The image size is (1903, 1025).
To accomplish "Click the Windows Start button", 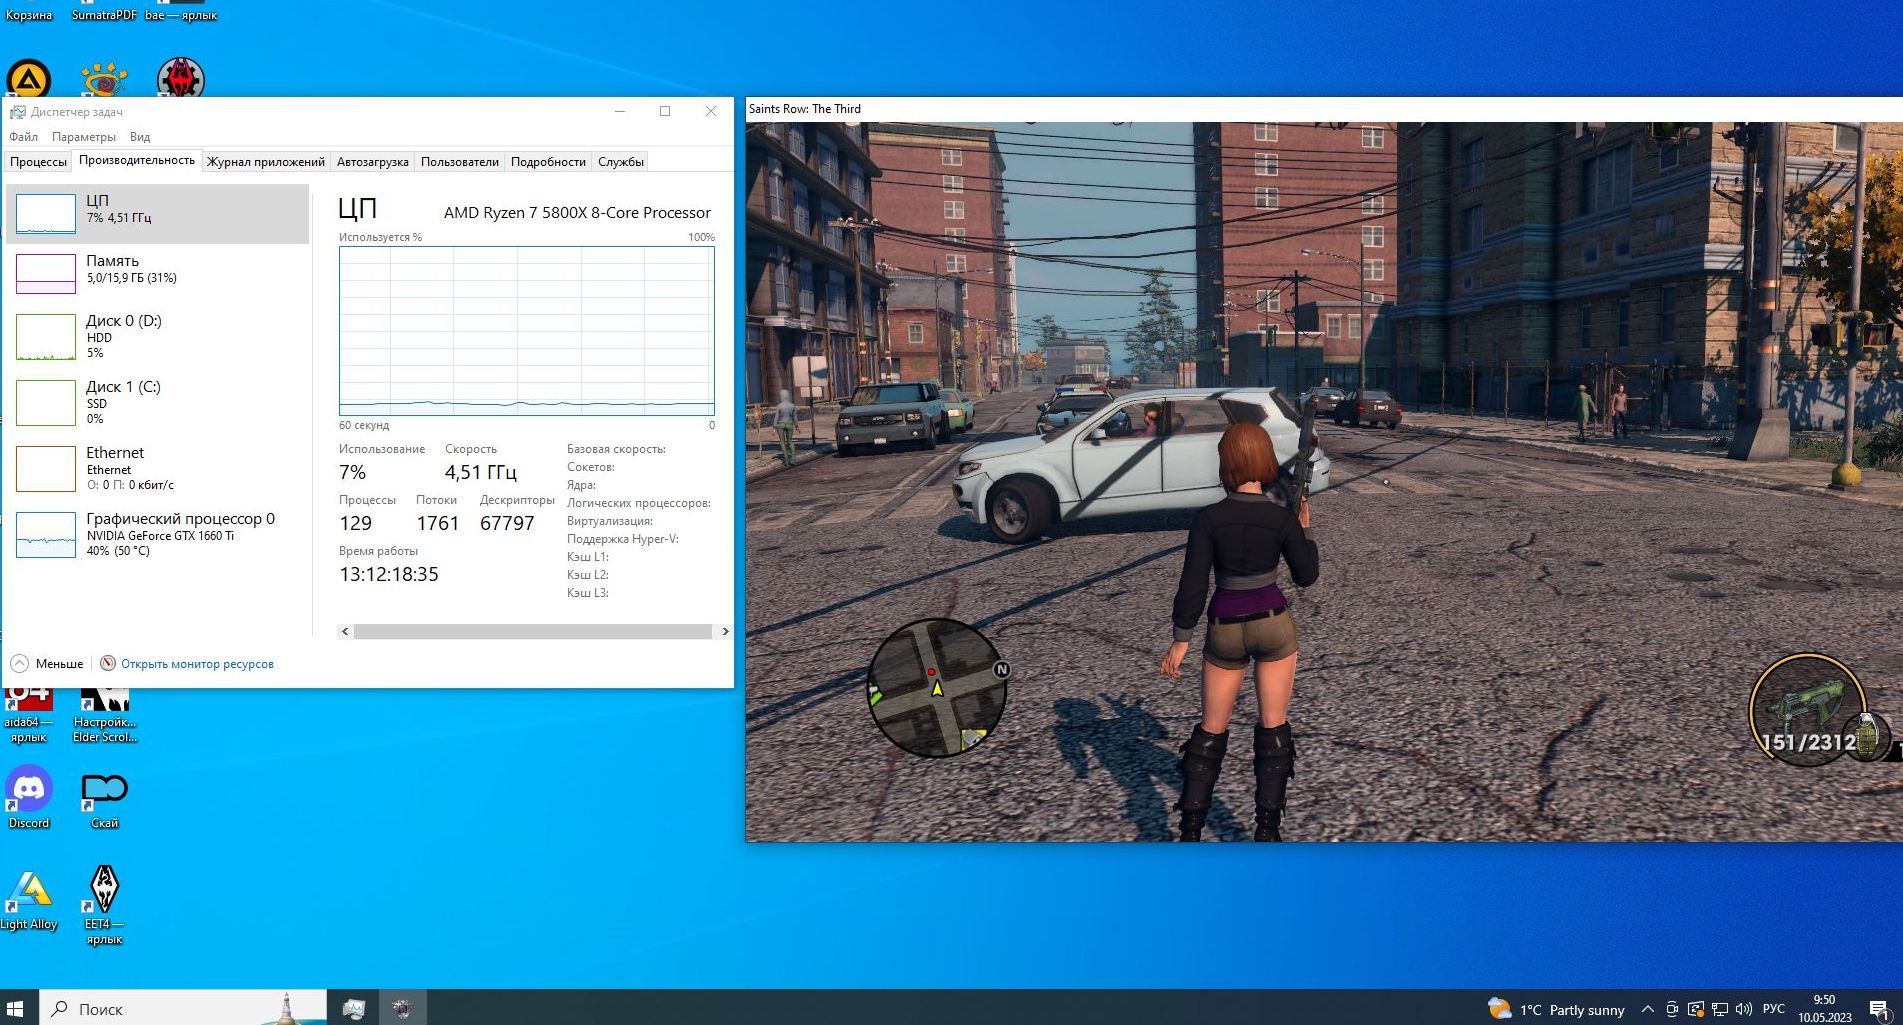I will coord(15,1008).
